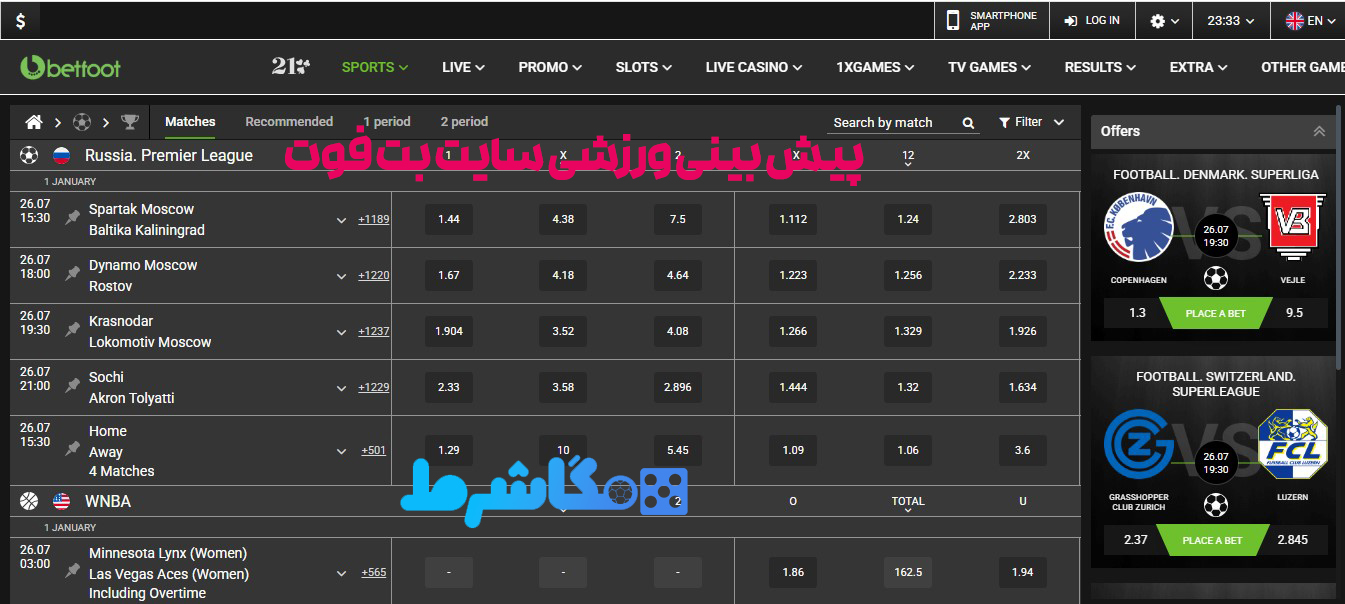Place a bet on Copenhagen vs Vejle
1345x604 pixels.
(x=1215, y=313)
